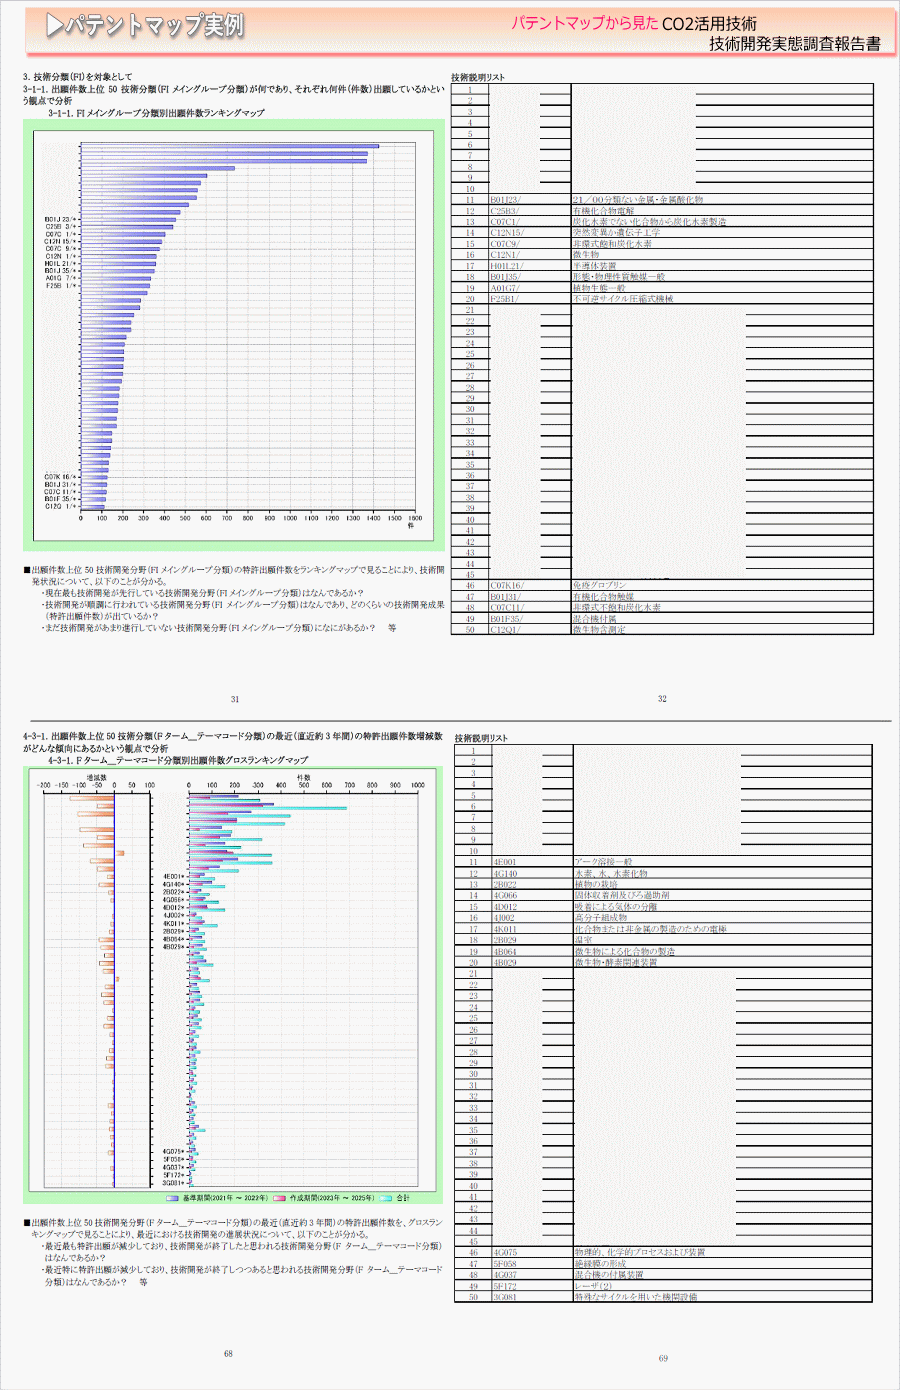Image resolution: width=900 pixels, height=1390 pixels.
Task: Click the white triangle arrow in the banner
Action: [x=55, y=26]
